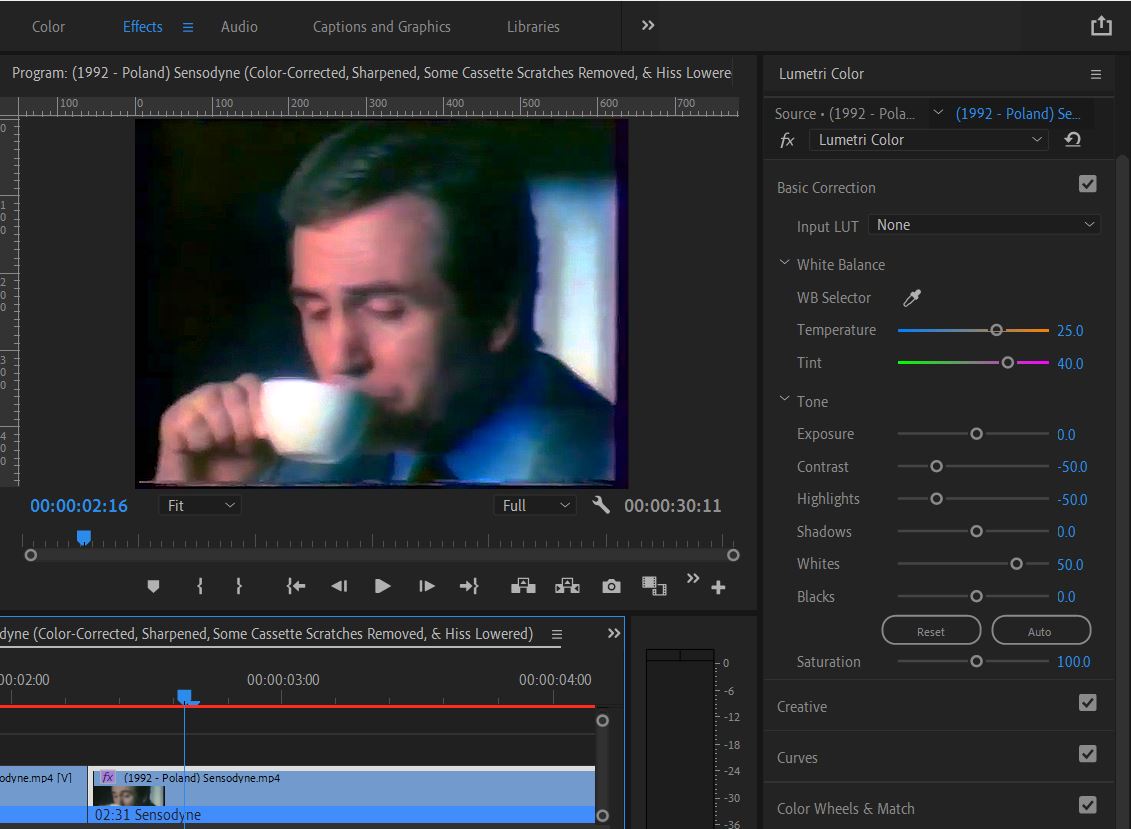Reset the Lumetri Color effect
The height and width of the screenshot is (829, 1131).
pyautogui.click(x=1073, y=140)
